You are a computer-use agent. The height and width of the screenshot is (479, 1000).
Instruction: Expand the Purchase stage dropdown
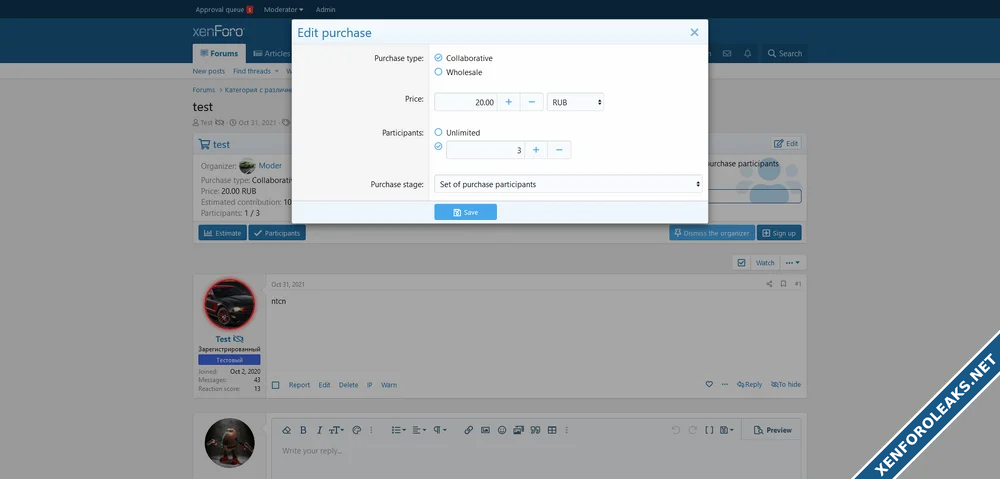coord(569,184)
